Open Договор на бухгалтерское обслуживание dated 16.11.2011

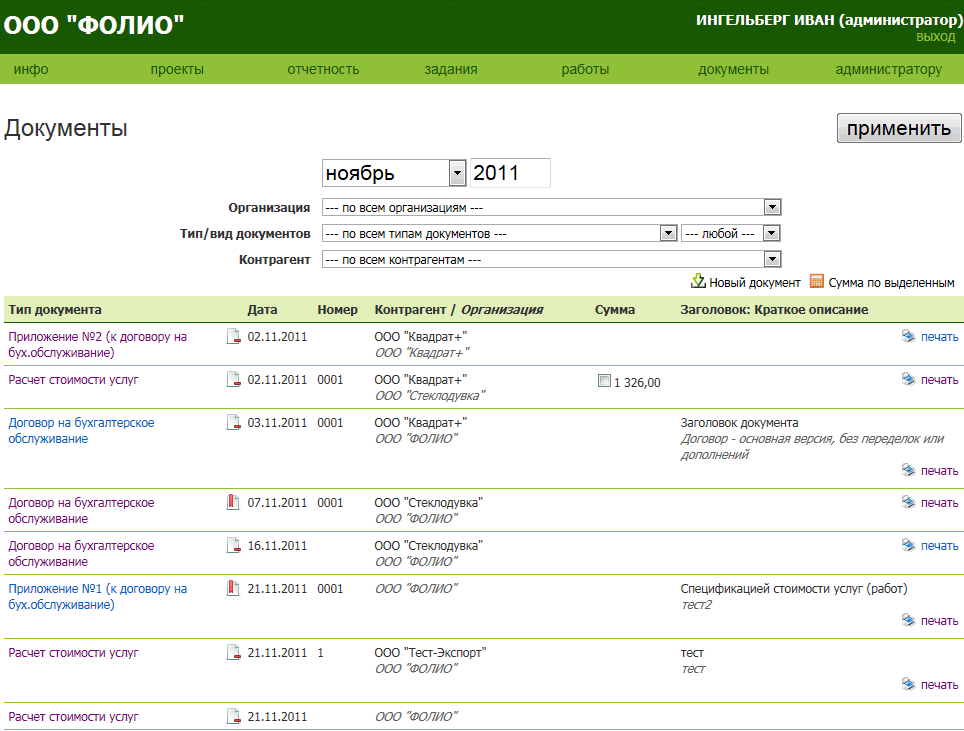[x=81, y=553]
